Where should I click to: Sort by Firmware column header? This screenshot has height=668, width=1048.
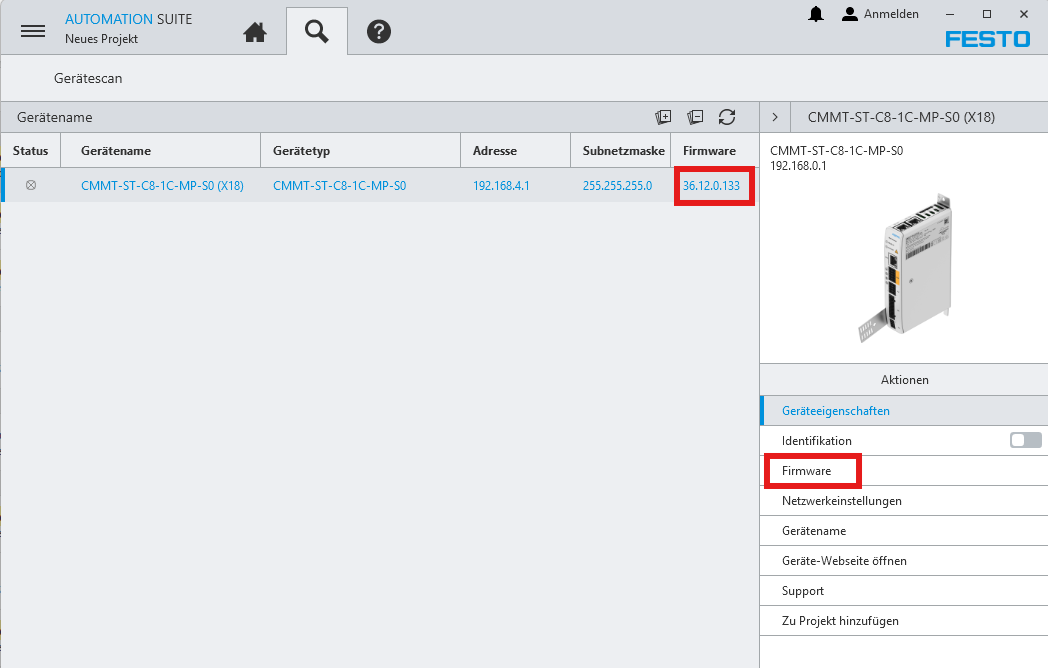(714, 150)
